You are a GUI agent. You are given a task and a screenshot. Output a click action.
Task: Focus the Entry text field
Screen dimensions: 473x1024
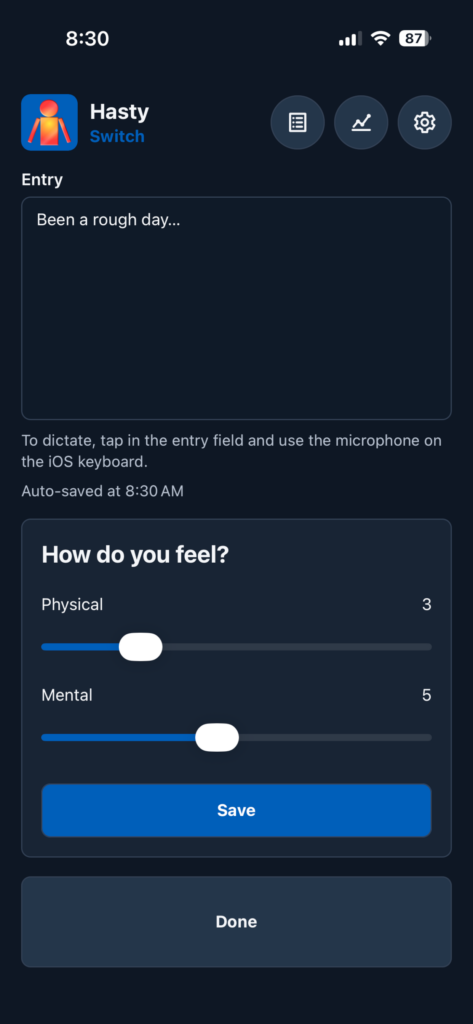coord(236,308)
